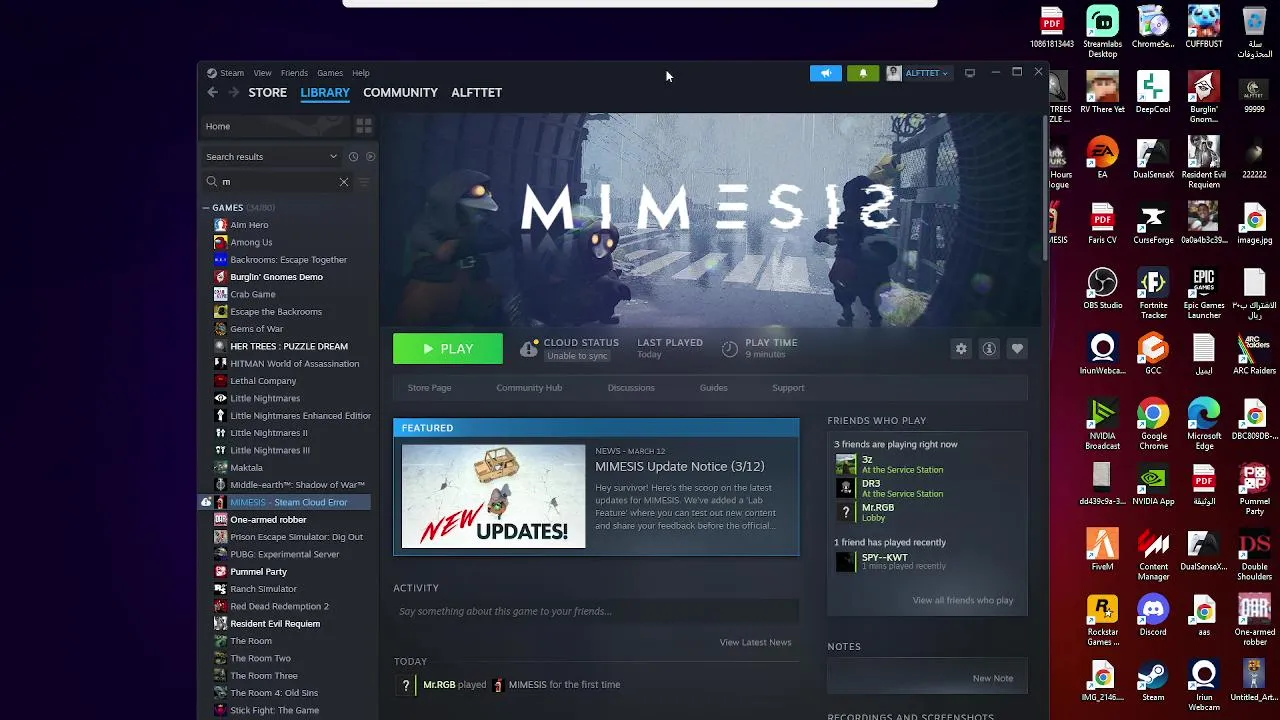Open NVIDIA Broadcast desktop shortcut

point(1102,425)
